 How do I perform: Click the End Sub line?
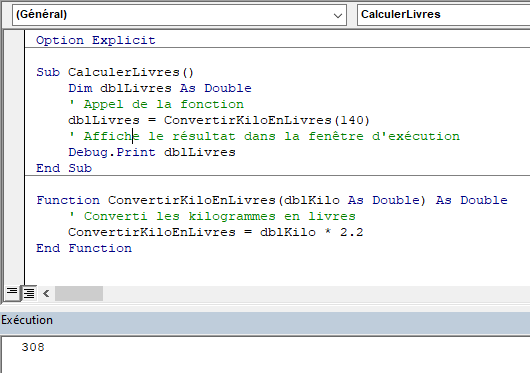coord(64,168)
